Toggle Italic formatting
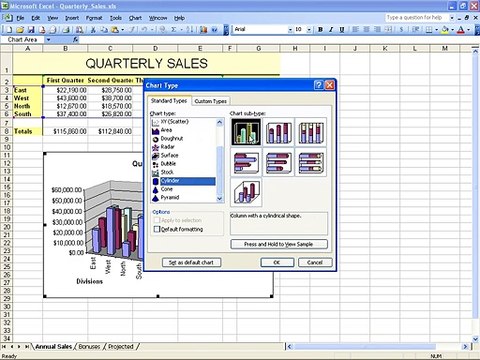The width and height of the screenshot is (480, 360). 331,30
